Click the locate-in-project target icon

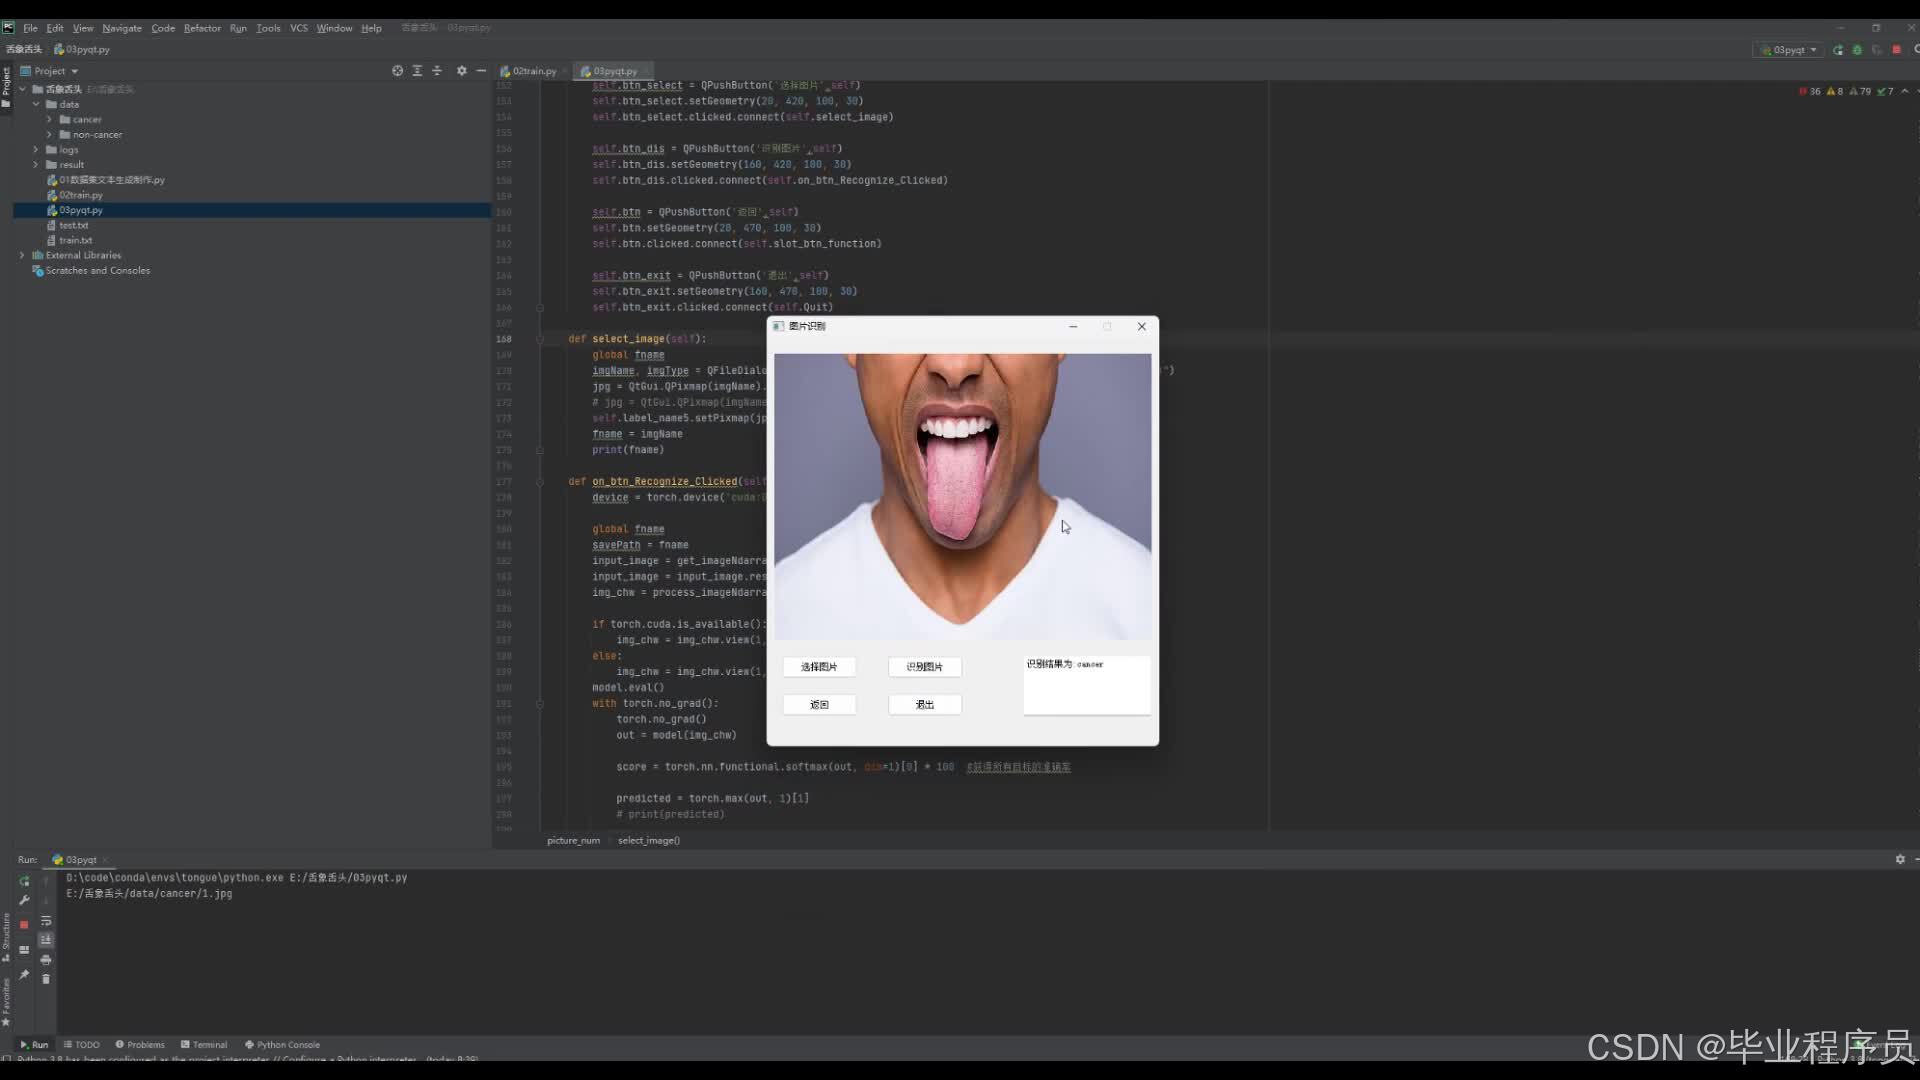tap(397, 71)
